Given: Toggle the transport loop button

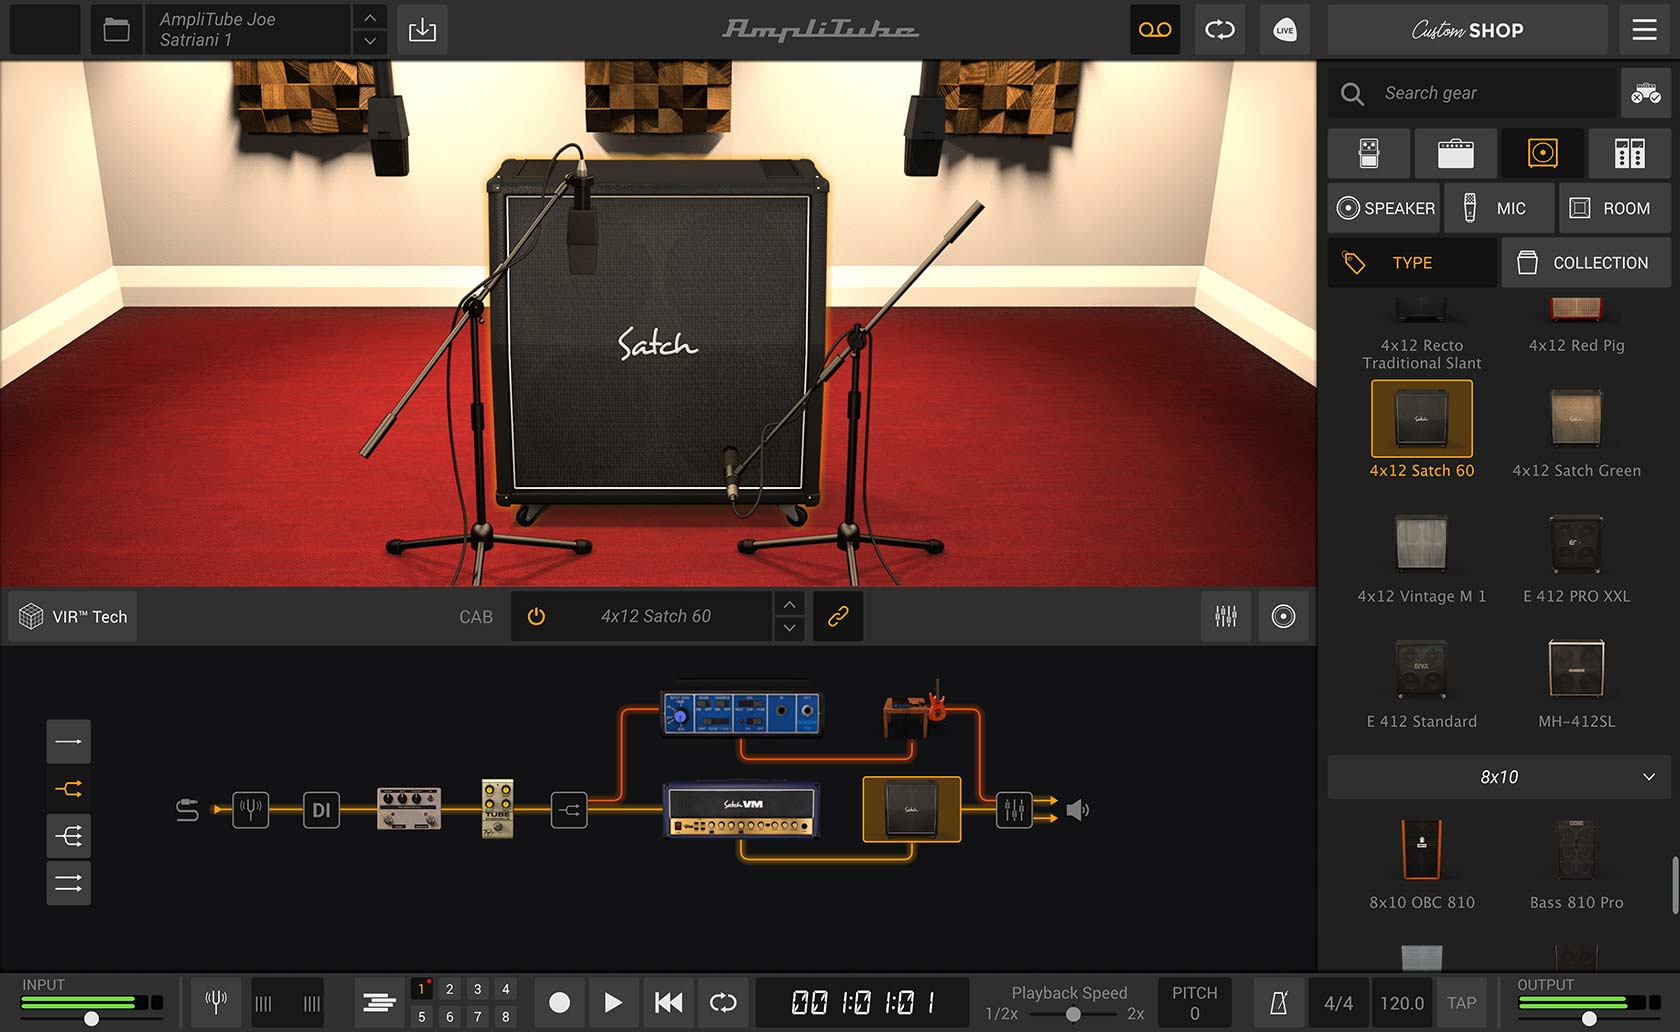Looking at the screenshot, I should click(x=723, y=1002).
